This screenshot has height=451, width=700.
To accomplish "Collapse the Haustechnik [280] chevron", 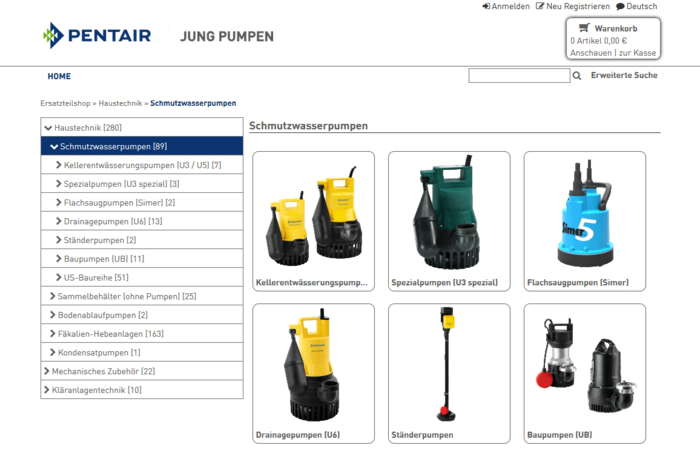I will (x=48, y=128).
